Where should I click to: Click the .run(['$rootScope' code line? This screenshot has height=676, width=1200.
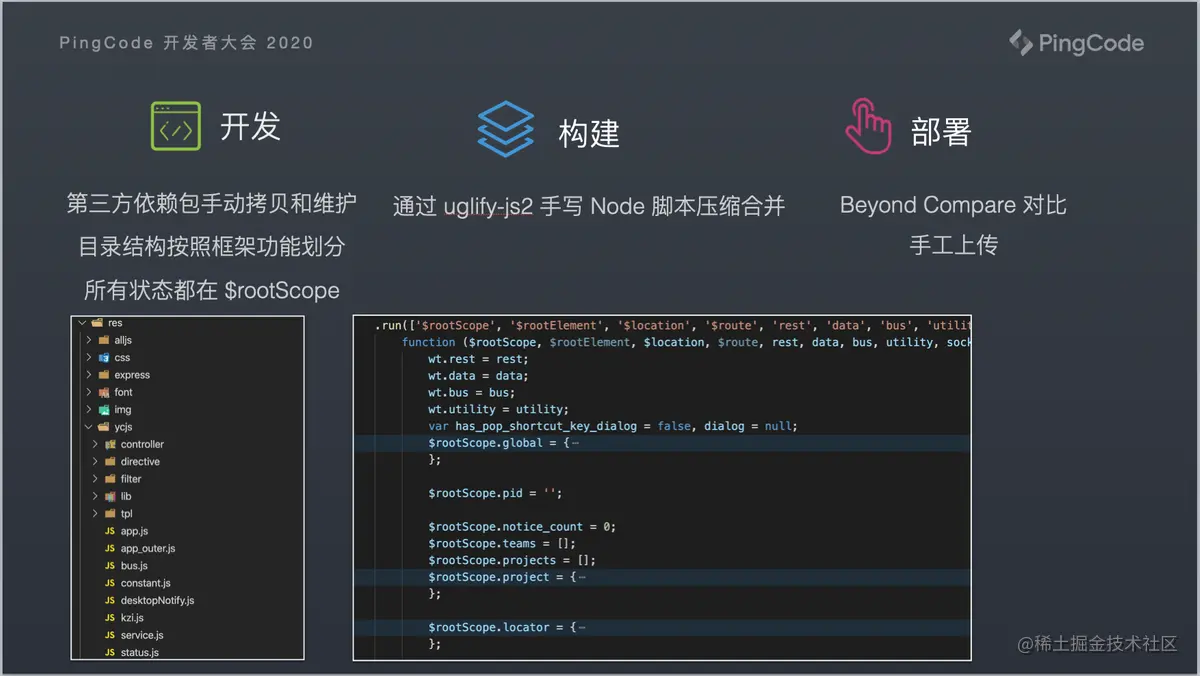pos(673,325)
